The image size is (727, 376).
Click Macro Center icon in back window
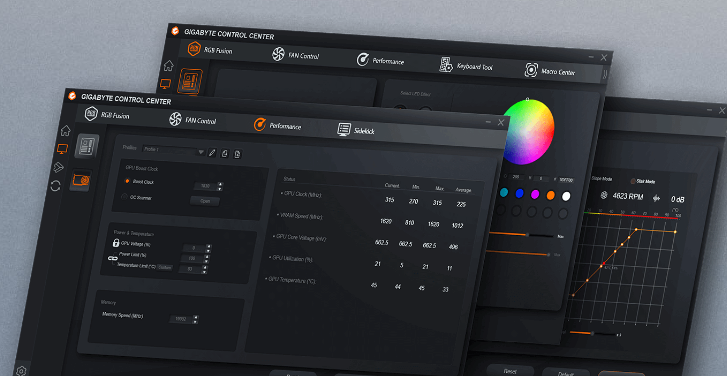tap(531, 70)
